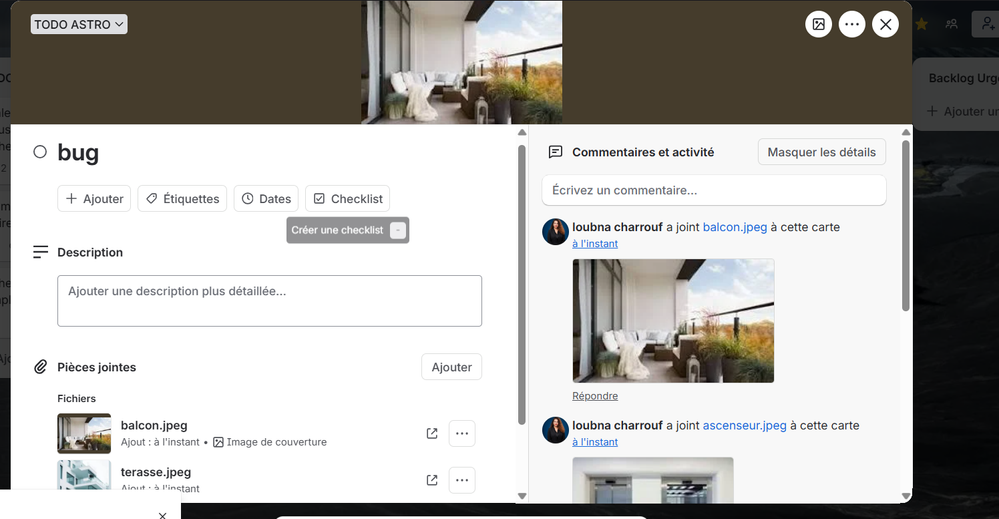This screenshot has height=519, width=999.
Task: Click loubna charrouf avatar on ascenseur.jpeg activity
Action: pos(556,430)
